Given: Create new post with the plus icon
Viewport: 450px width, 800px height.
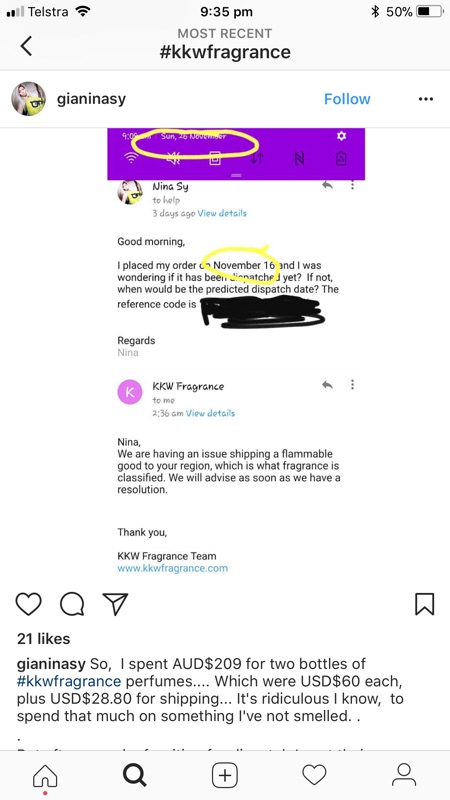Looking at the screenshot, I should [224, 776].
